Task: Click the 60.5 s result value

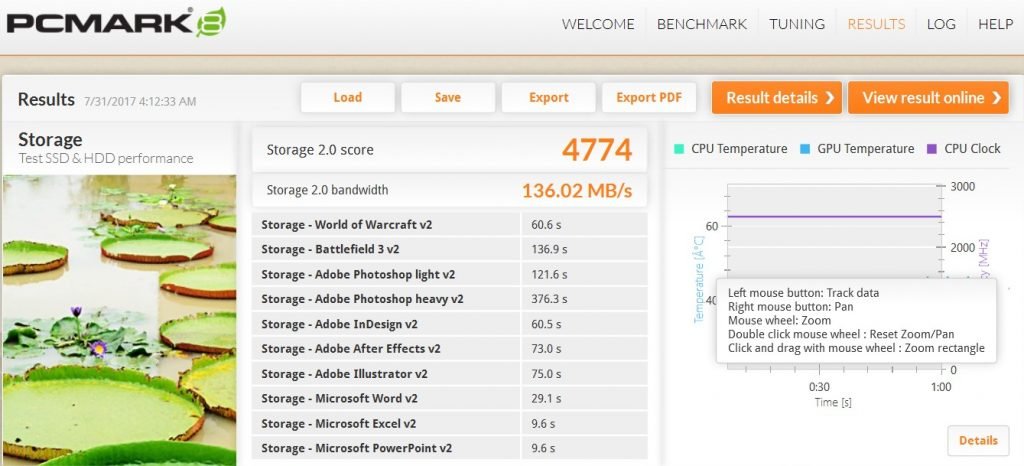Action: (547, 324)
